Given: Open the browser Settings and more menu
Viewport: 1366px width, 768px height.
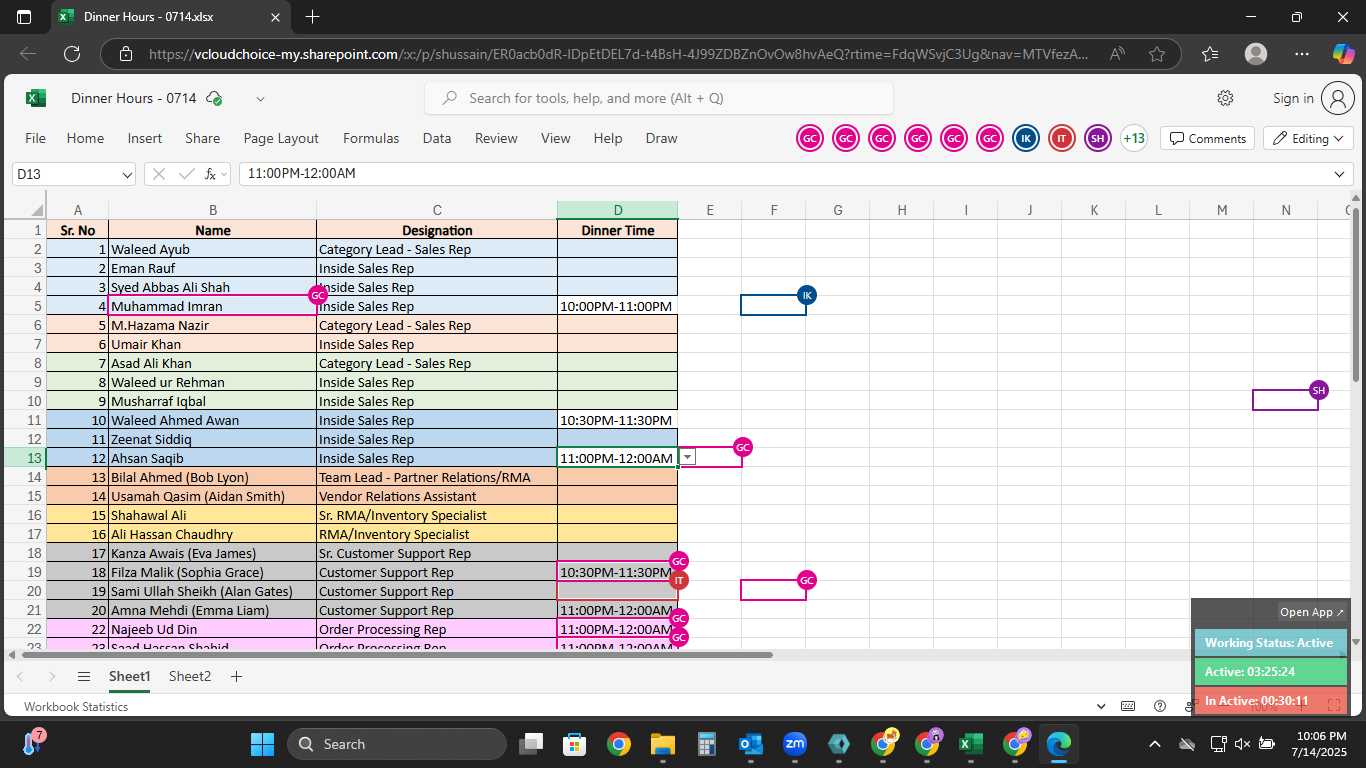Looking at the screenshot, I should pos(1301,54).
